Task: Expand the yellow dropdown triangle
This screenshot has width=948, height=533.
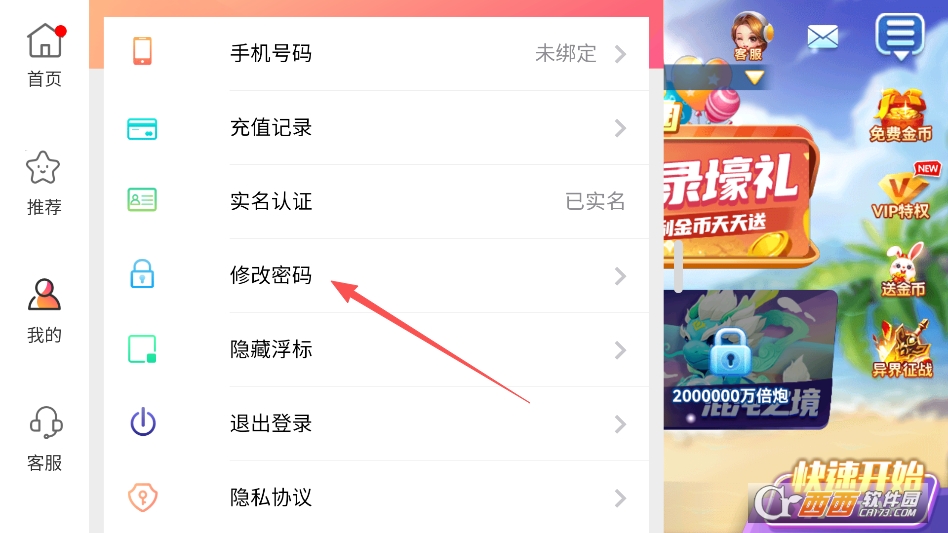Action: pyautogui.click(x=754, y=77)
